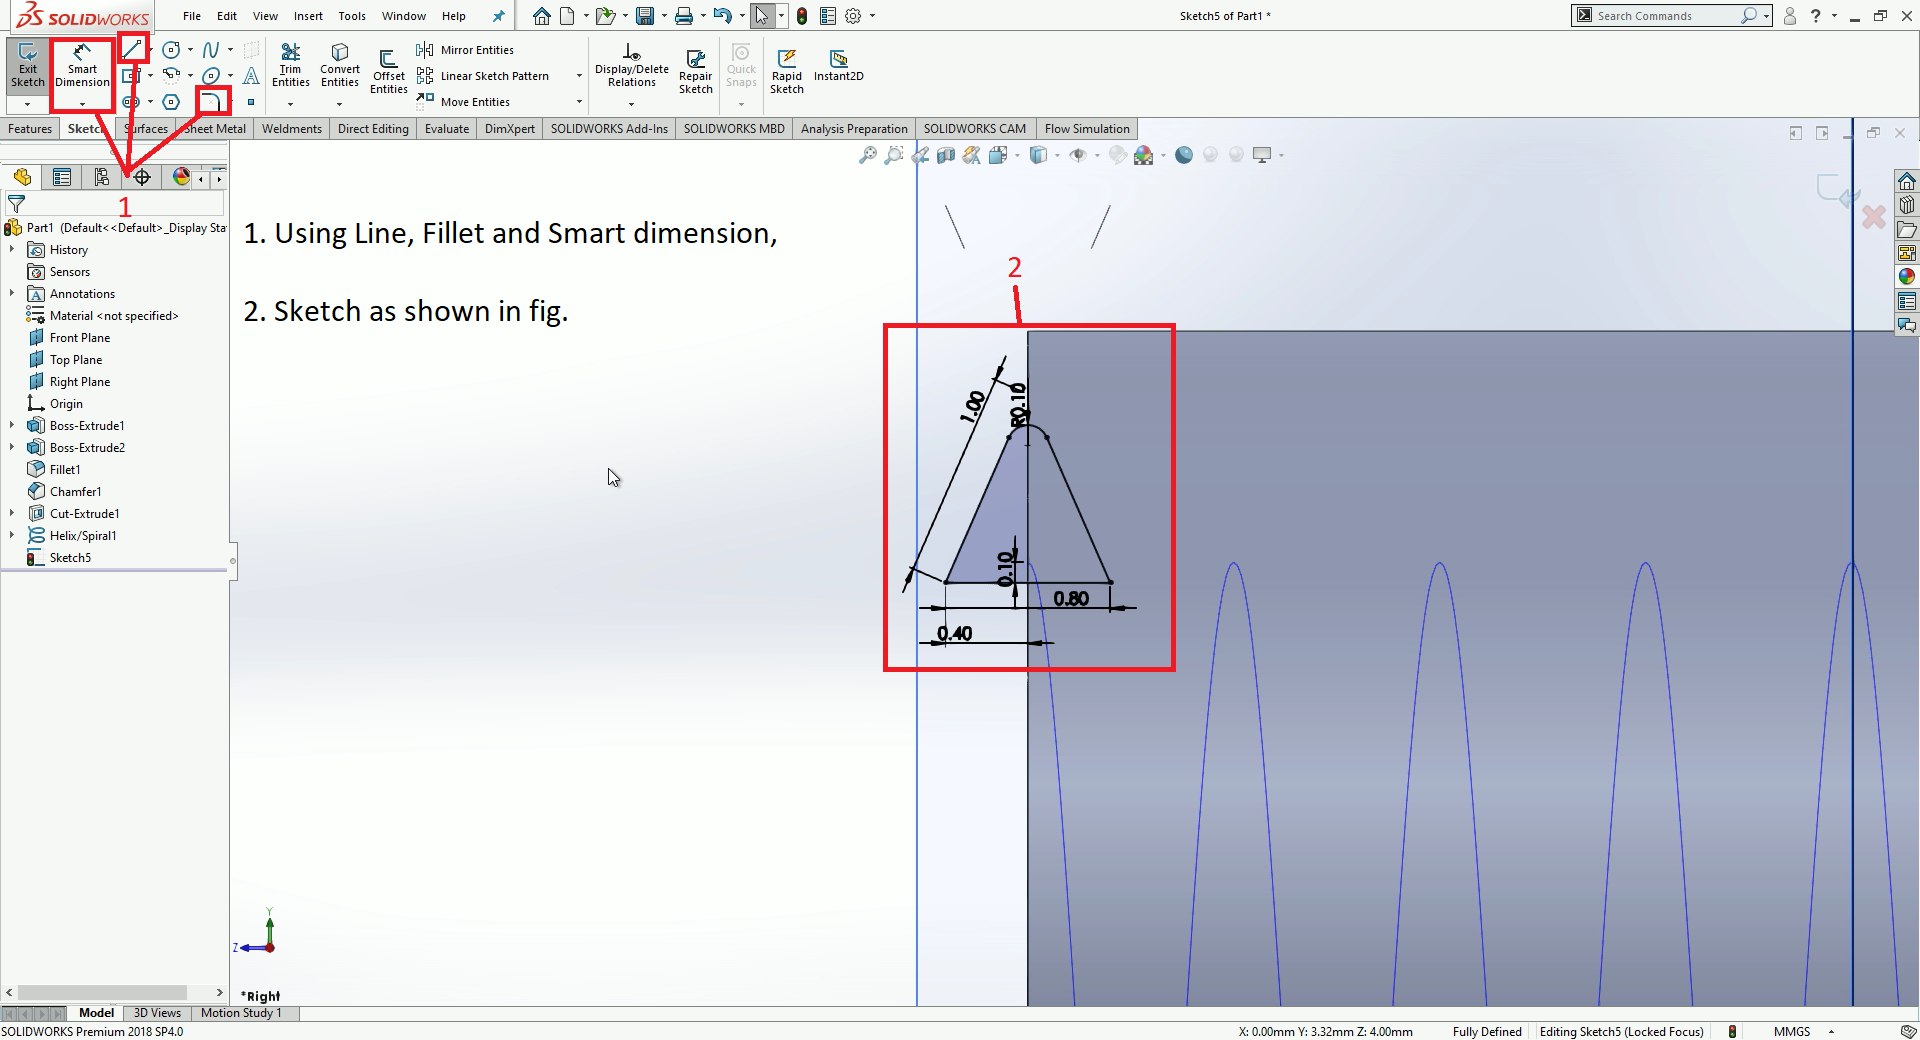Open the View menu
Image resolution: width=1920 pixels, height=1040 pixels.
click(x=265, y=16)
